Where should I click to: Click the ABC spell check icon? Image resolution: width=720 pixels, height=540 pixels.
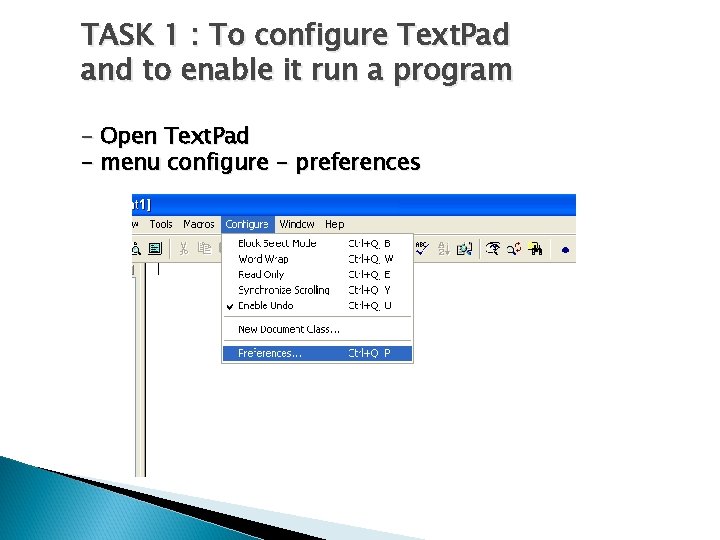coord(422,248)
